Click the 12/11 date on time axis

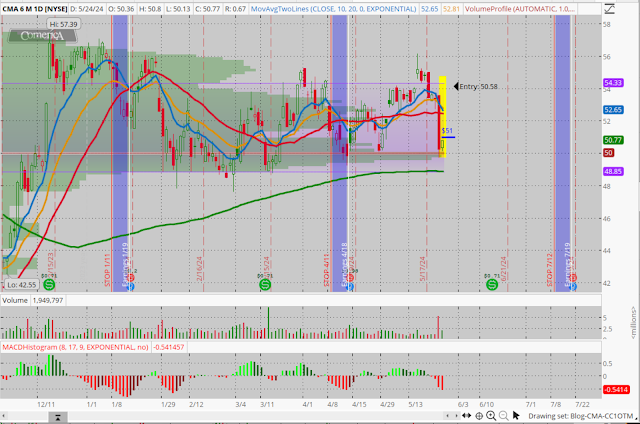tap(46, 404)
